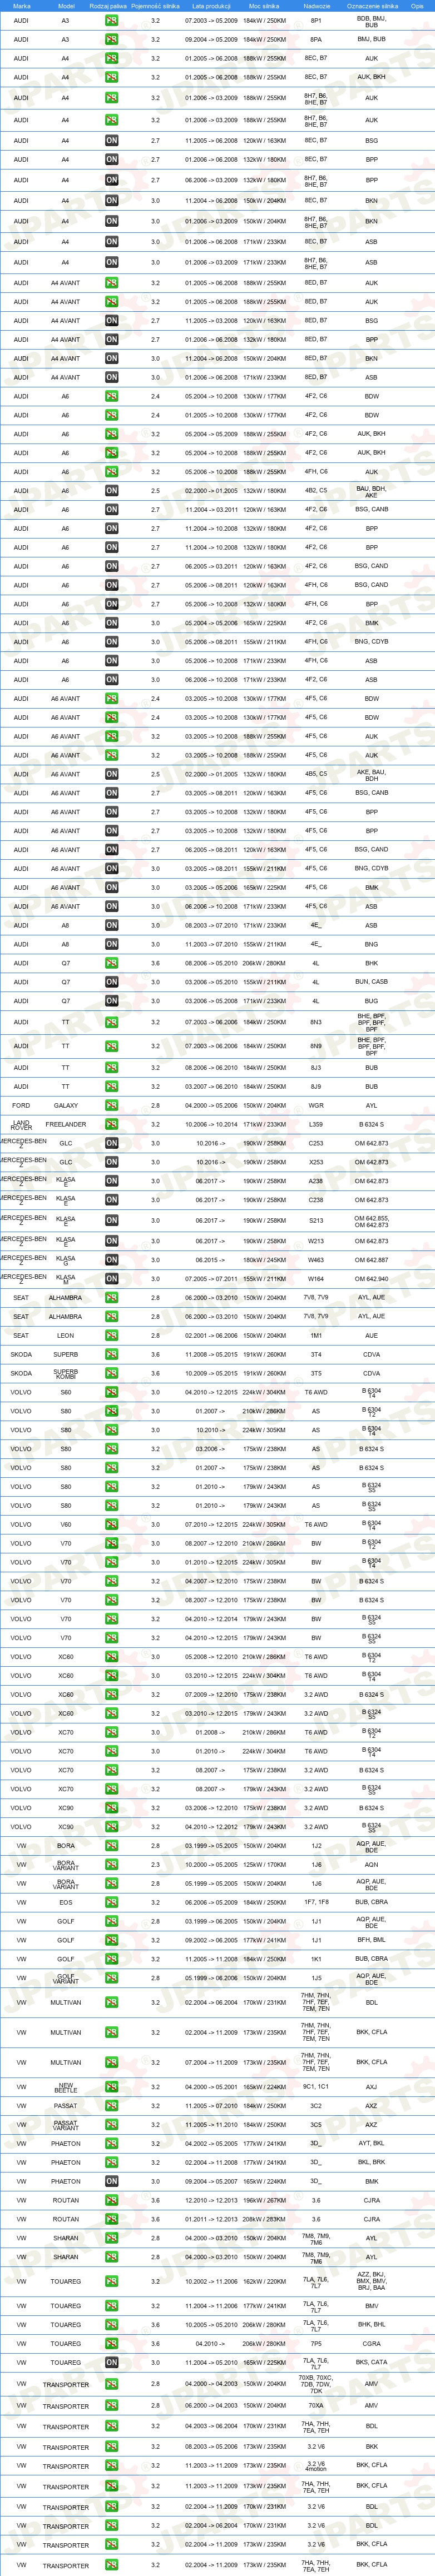Click petrol icon in Skoda Superb 3T4 row
The height and width of the screenshot is (2576, 435).
click(x=111, y=1355)
